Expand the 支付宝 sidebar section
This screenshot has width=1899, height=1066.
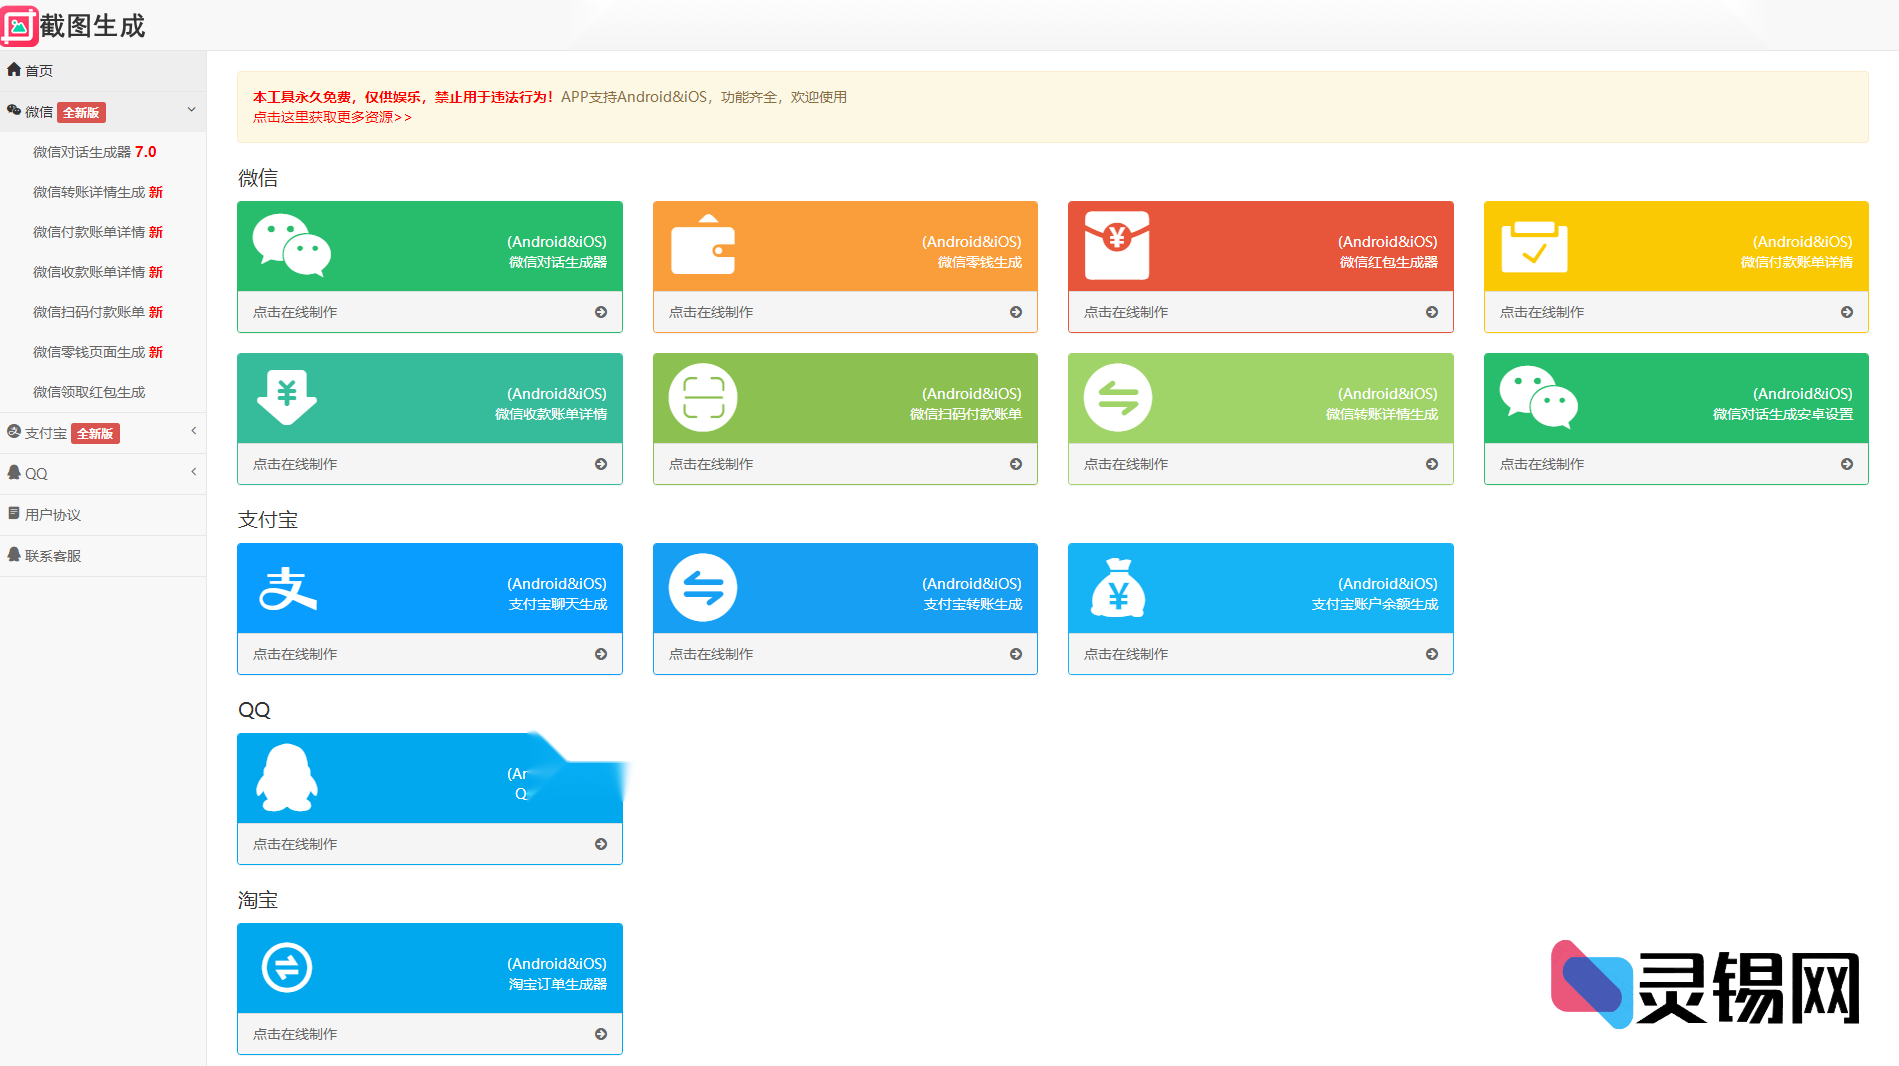tap(193, 431)
